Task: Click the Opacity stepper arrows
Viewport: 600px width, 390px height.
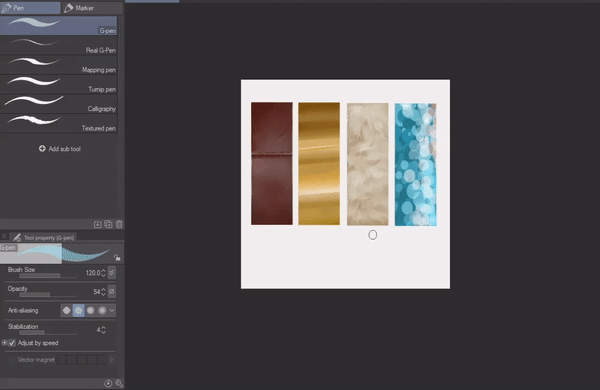Action: (x=103, y=292)
